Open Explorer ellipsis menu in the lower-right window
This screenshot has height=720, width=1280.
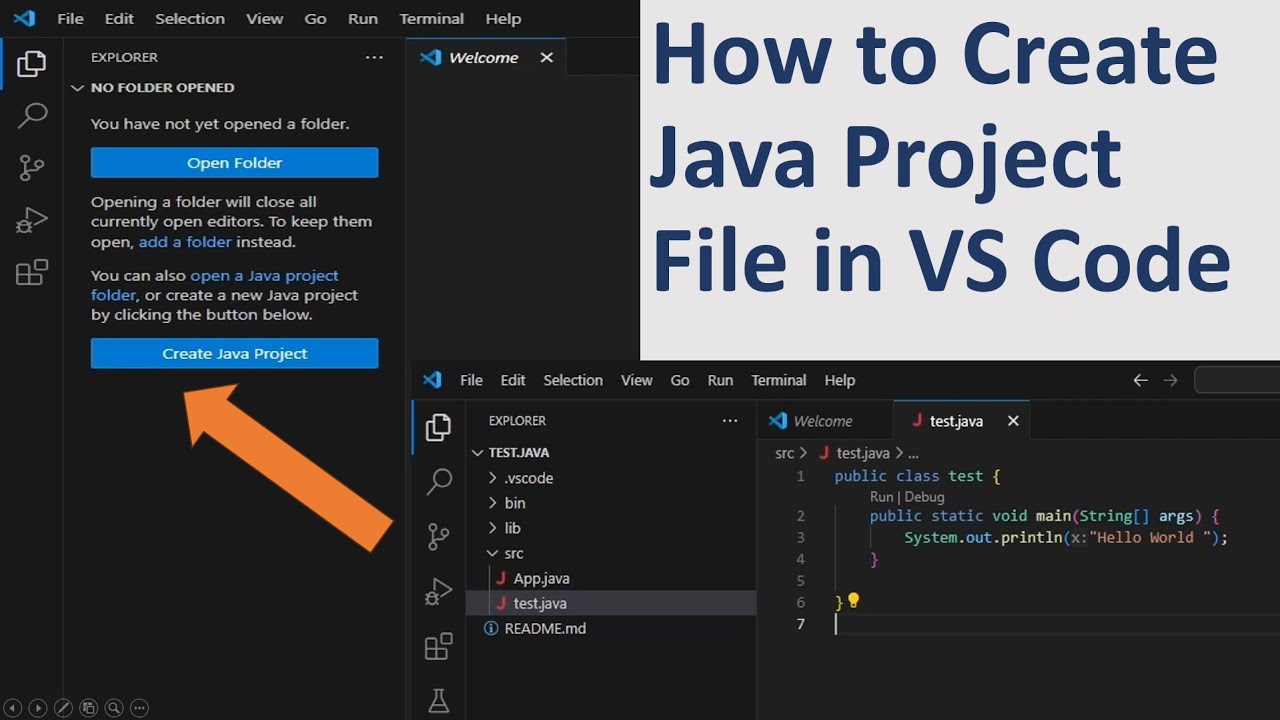coord(730,421)
